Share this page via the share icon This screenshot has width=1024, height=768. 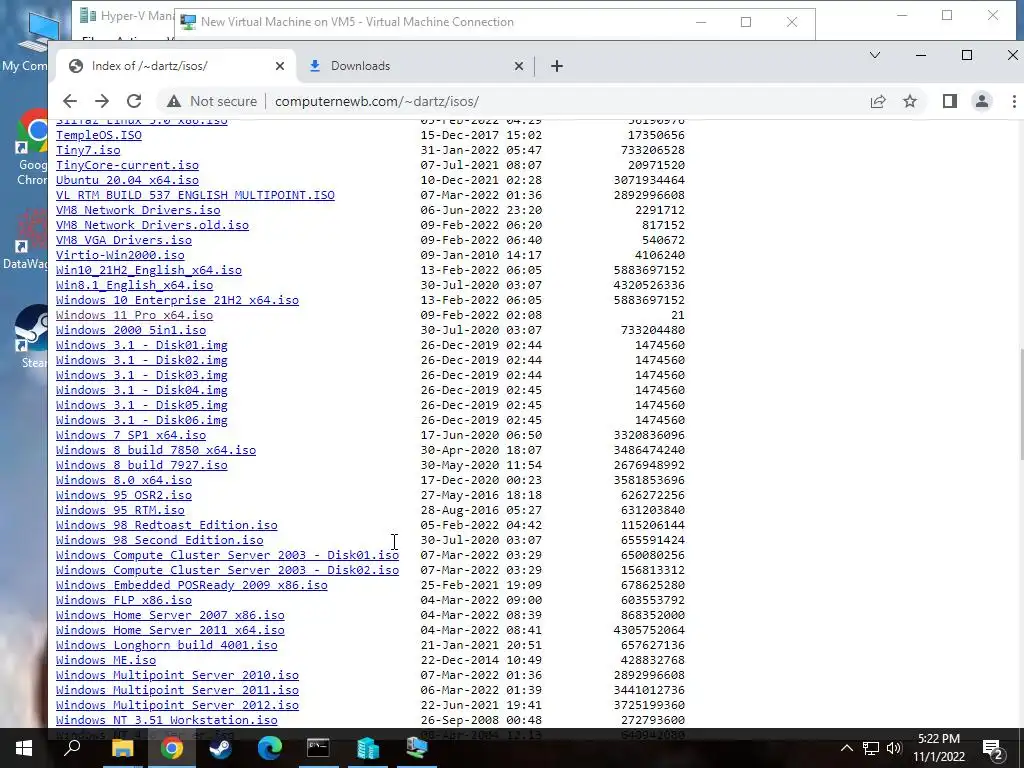coord(878,101)
